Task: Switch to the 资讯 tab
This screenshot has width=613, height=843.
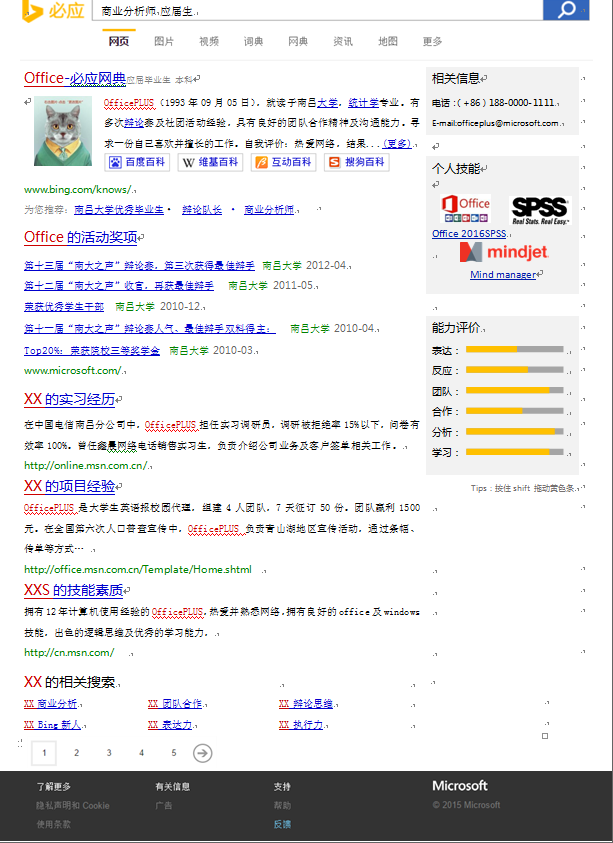Action: click(343, 41)
